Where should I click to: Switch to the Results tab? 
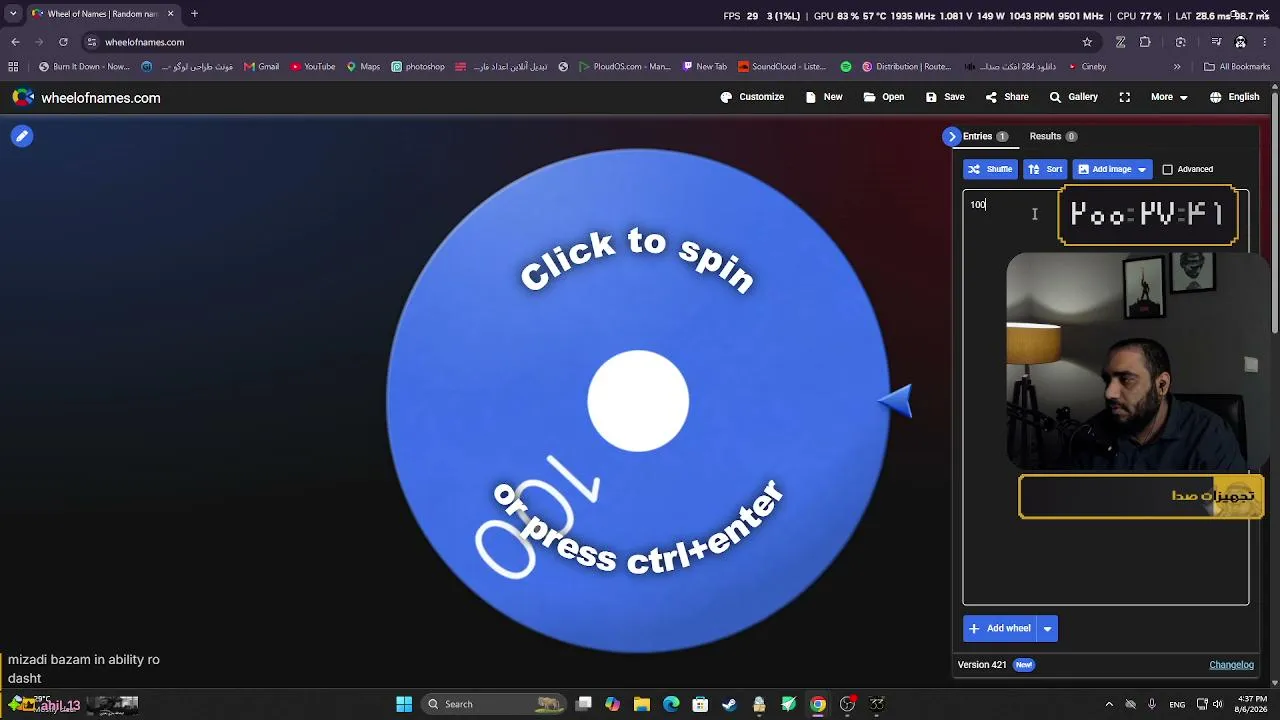(x=1053, y=136)
